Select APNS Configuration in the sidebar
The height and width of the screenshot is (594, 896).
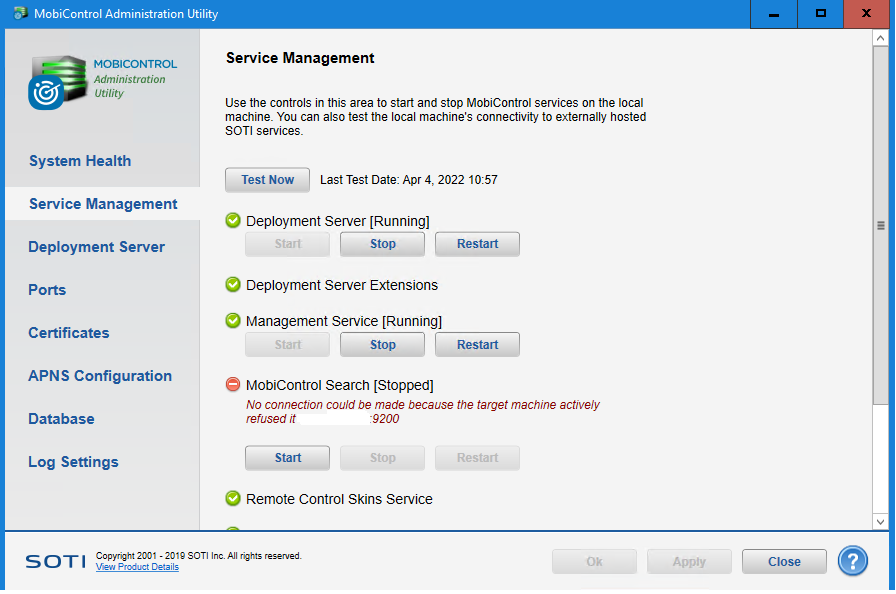click(100, 376)
